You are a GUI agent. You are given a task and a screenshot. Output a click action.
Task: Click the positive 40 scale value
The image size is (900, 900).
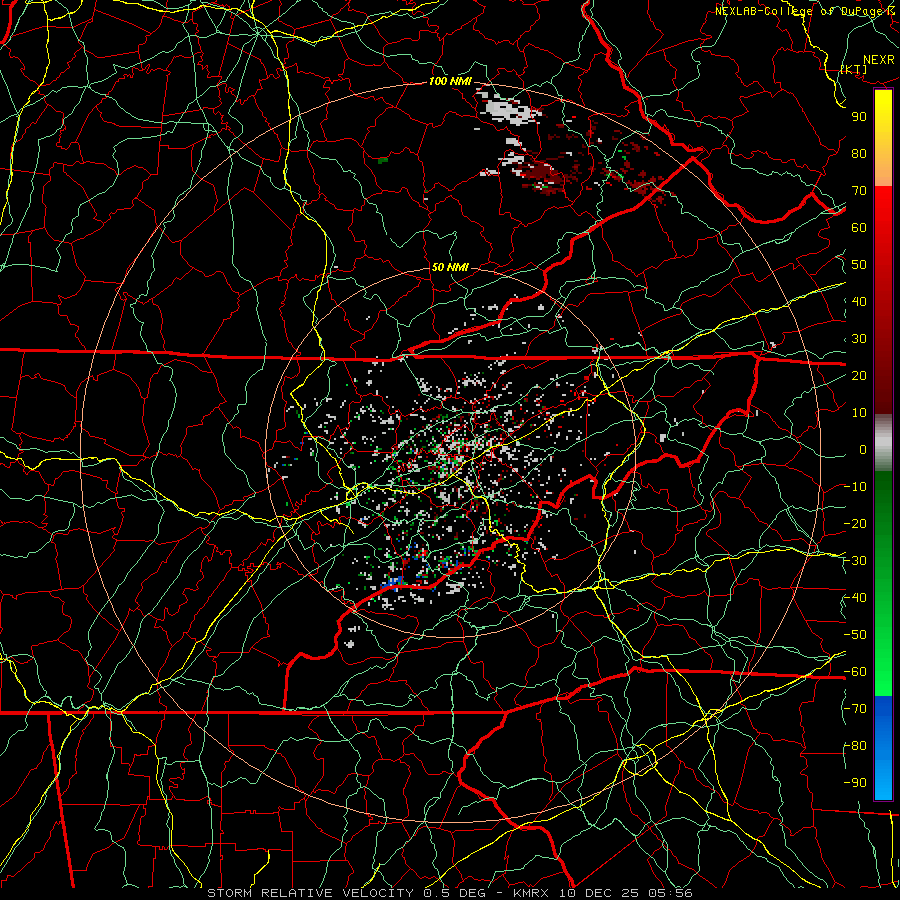(859, 301)
